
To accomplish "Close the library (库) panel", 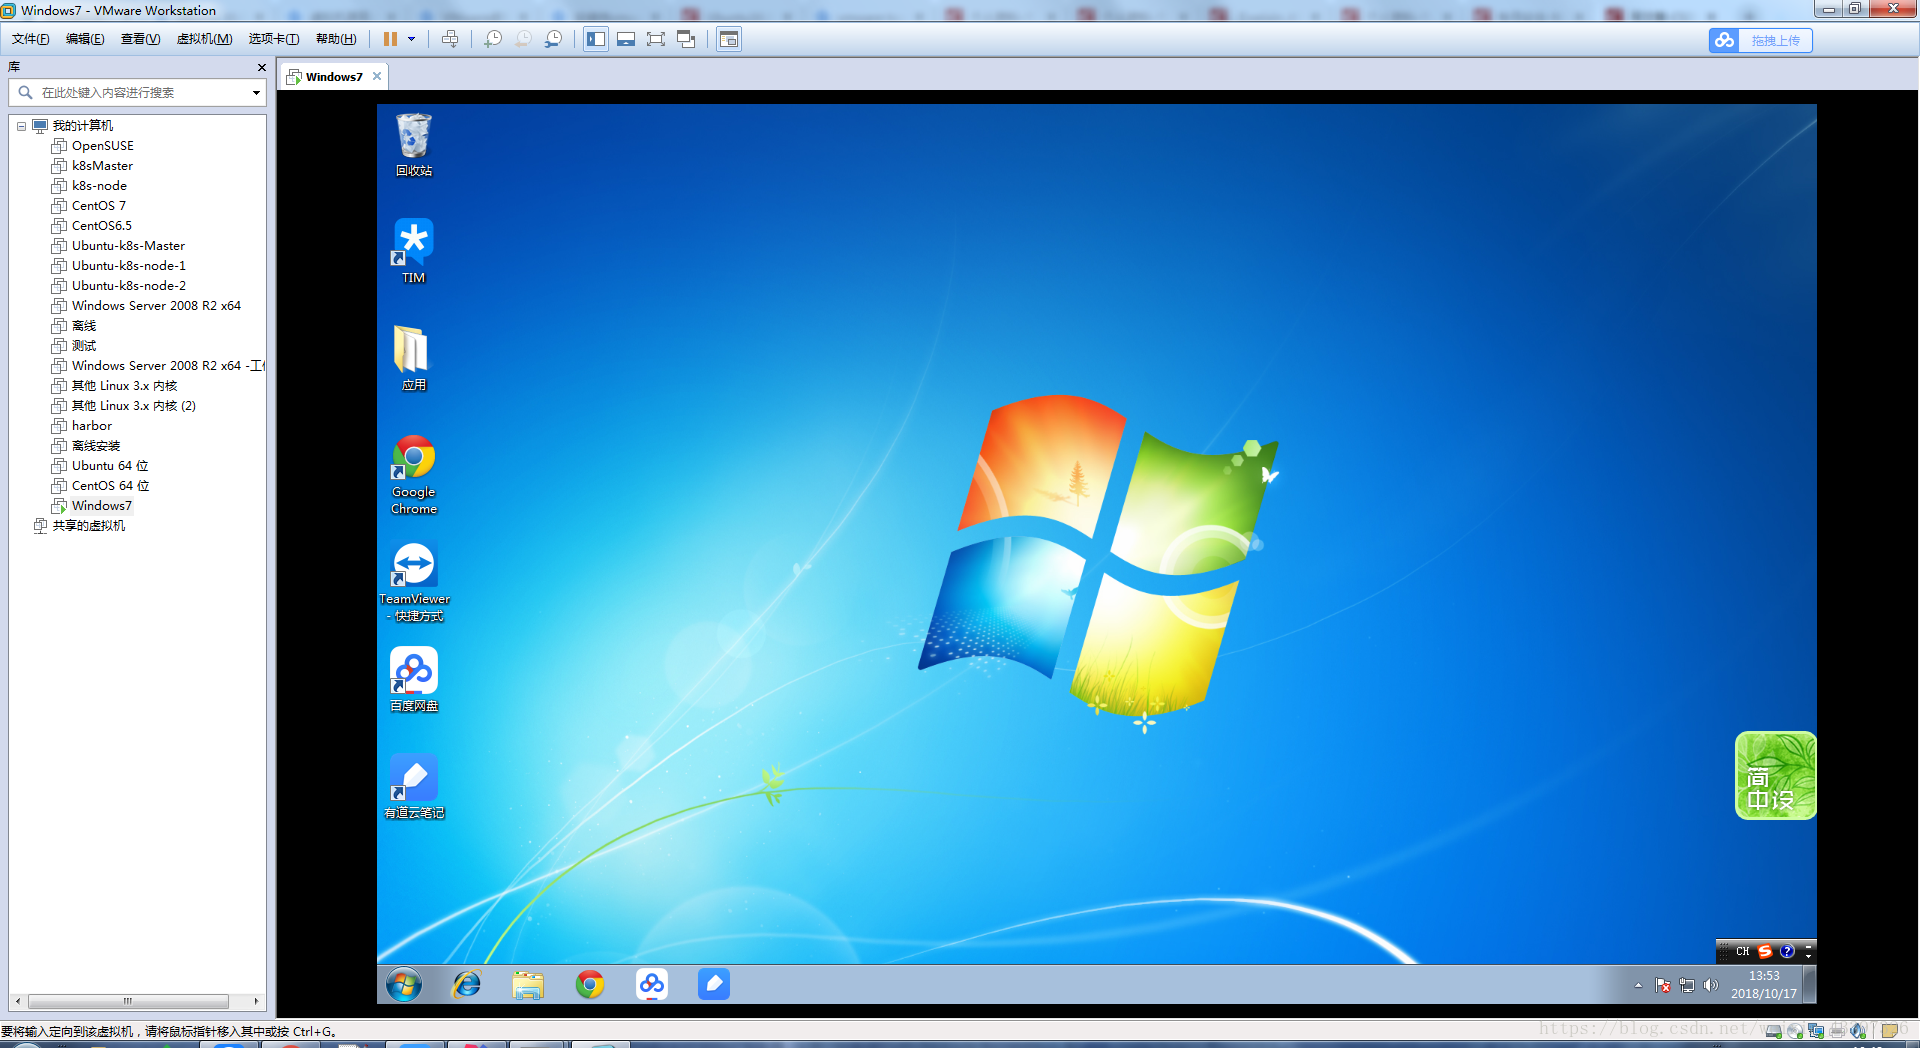I will (262, 67).
